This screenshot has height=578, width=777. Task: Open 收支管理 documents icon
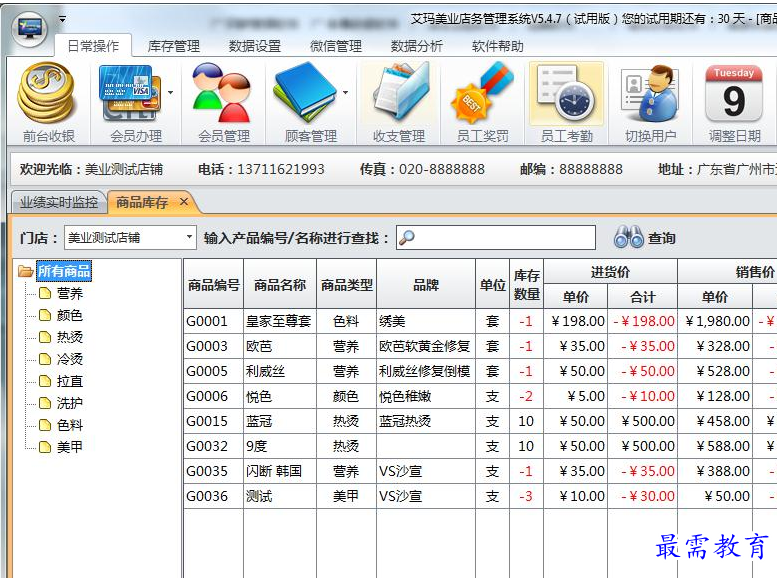(x=399, y=103)
